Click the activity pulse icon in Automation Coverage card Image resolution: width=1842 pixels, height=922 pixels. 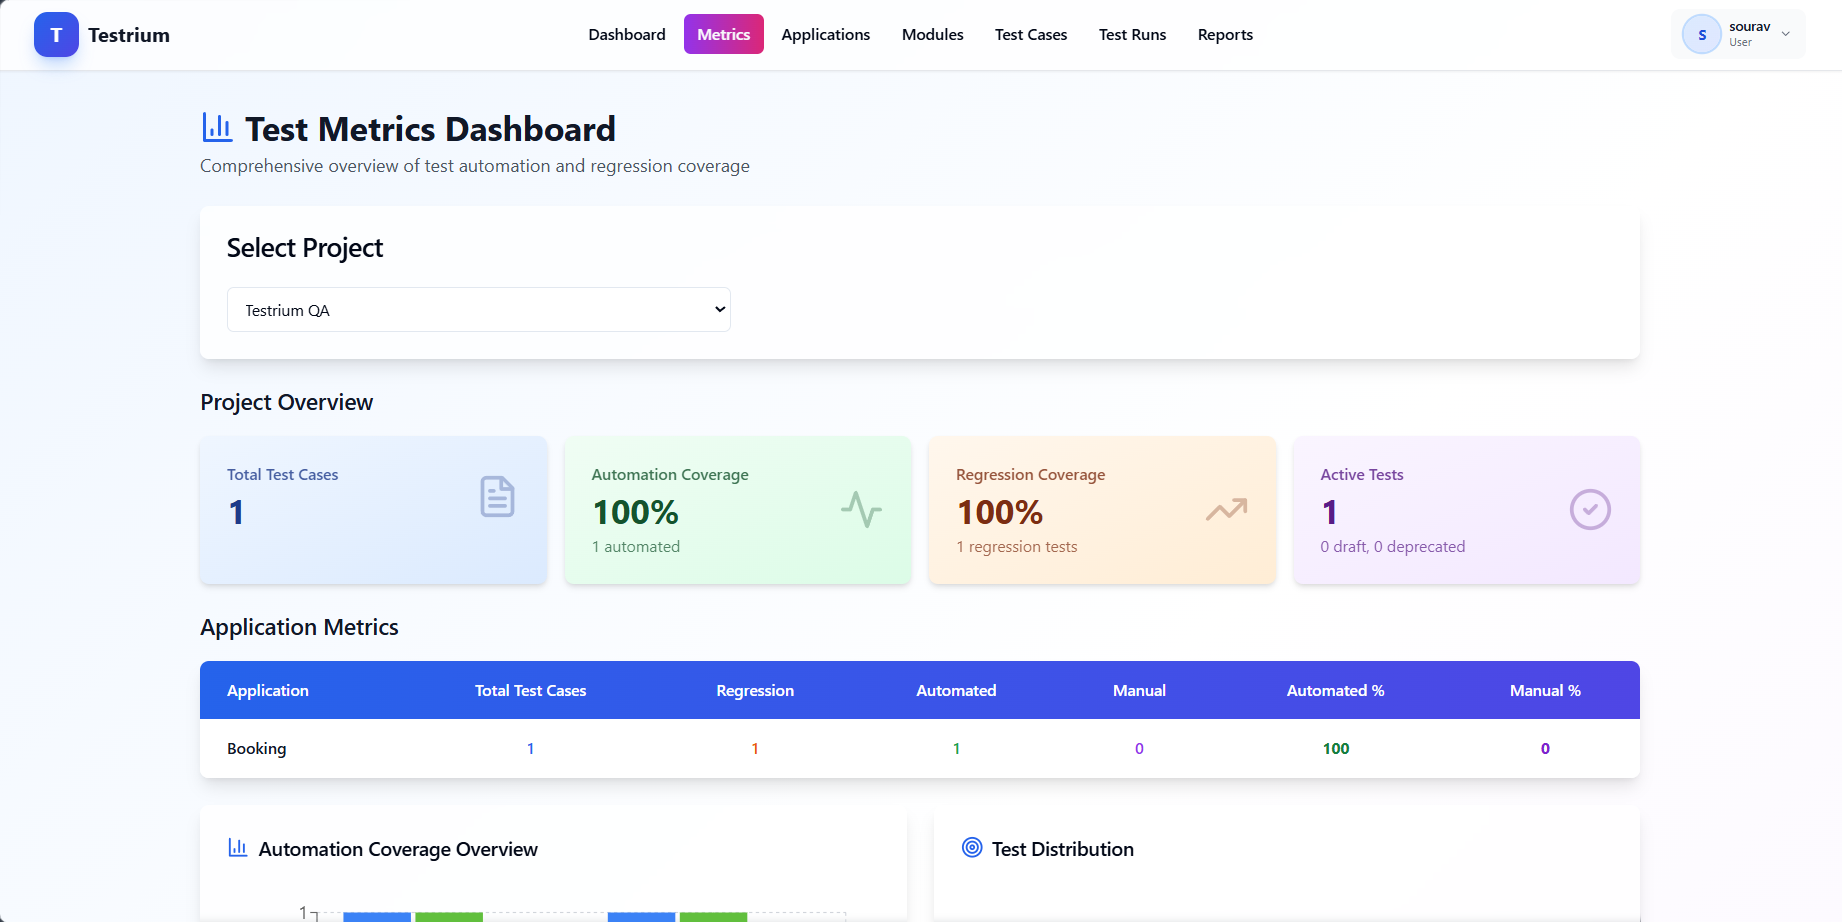pyautogui.click(x=861, y=509)
